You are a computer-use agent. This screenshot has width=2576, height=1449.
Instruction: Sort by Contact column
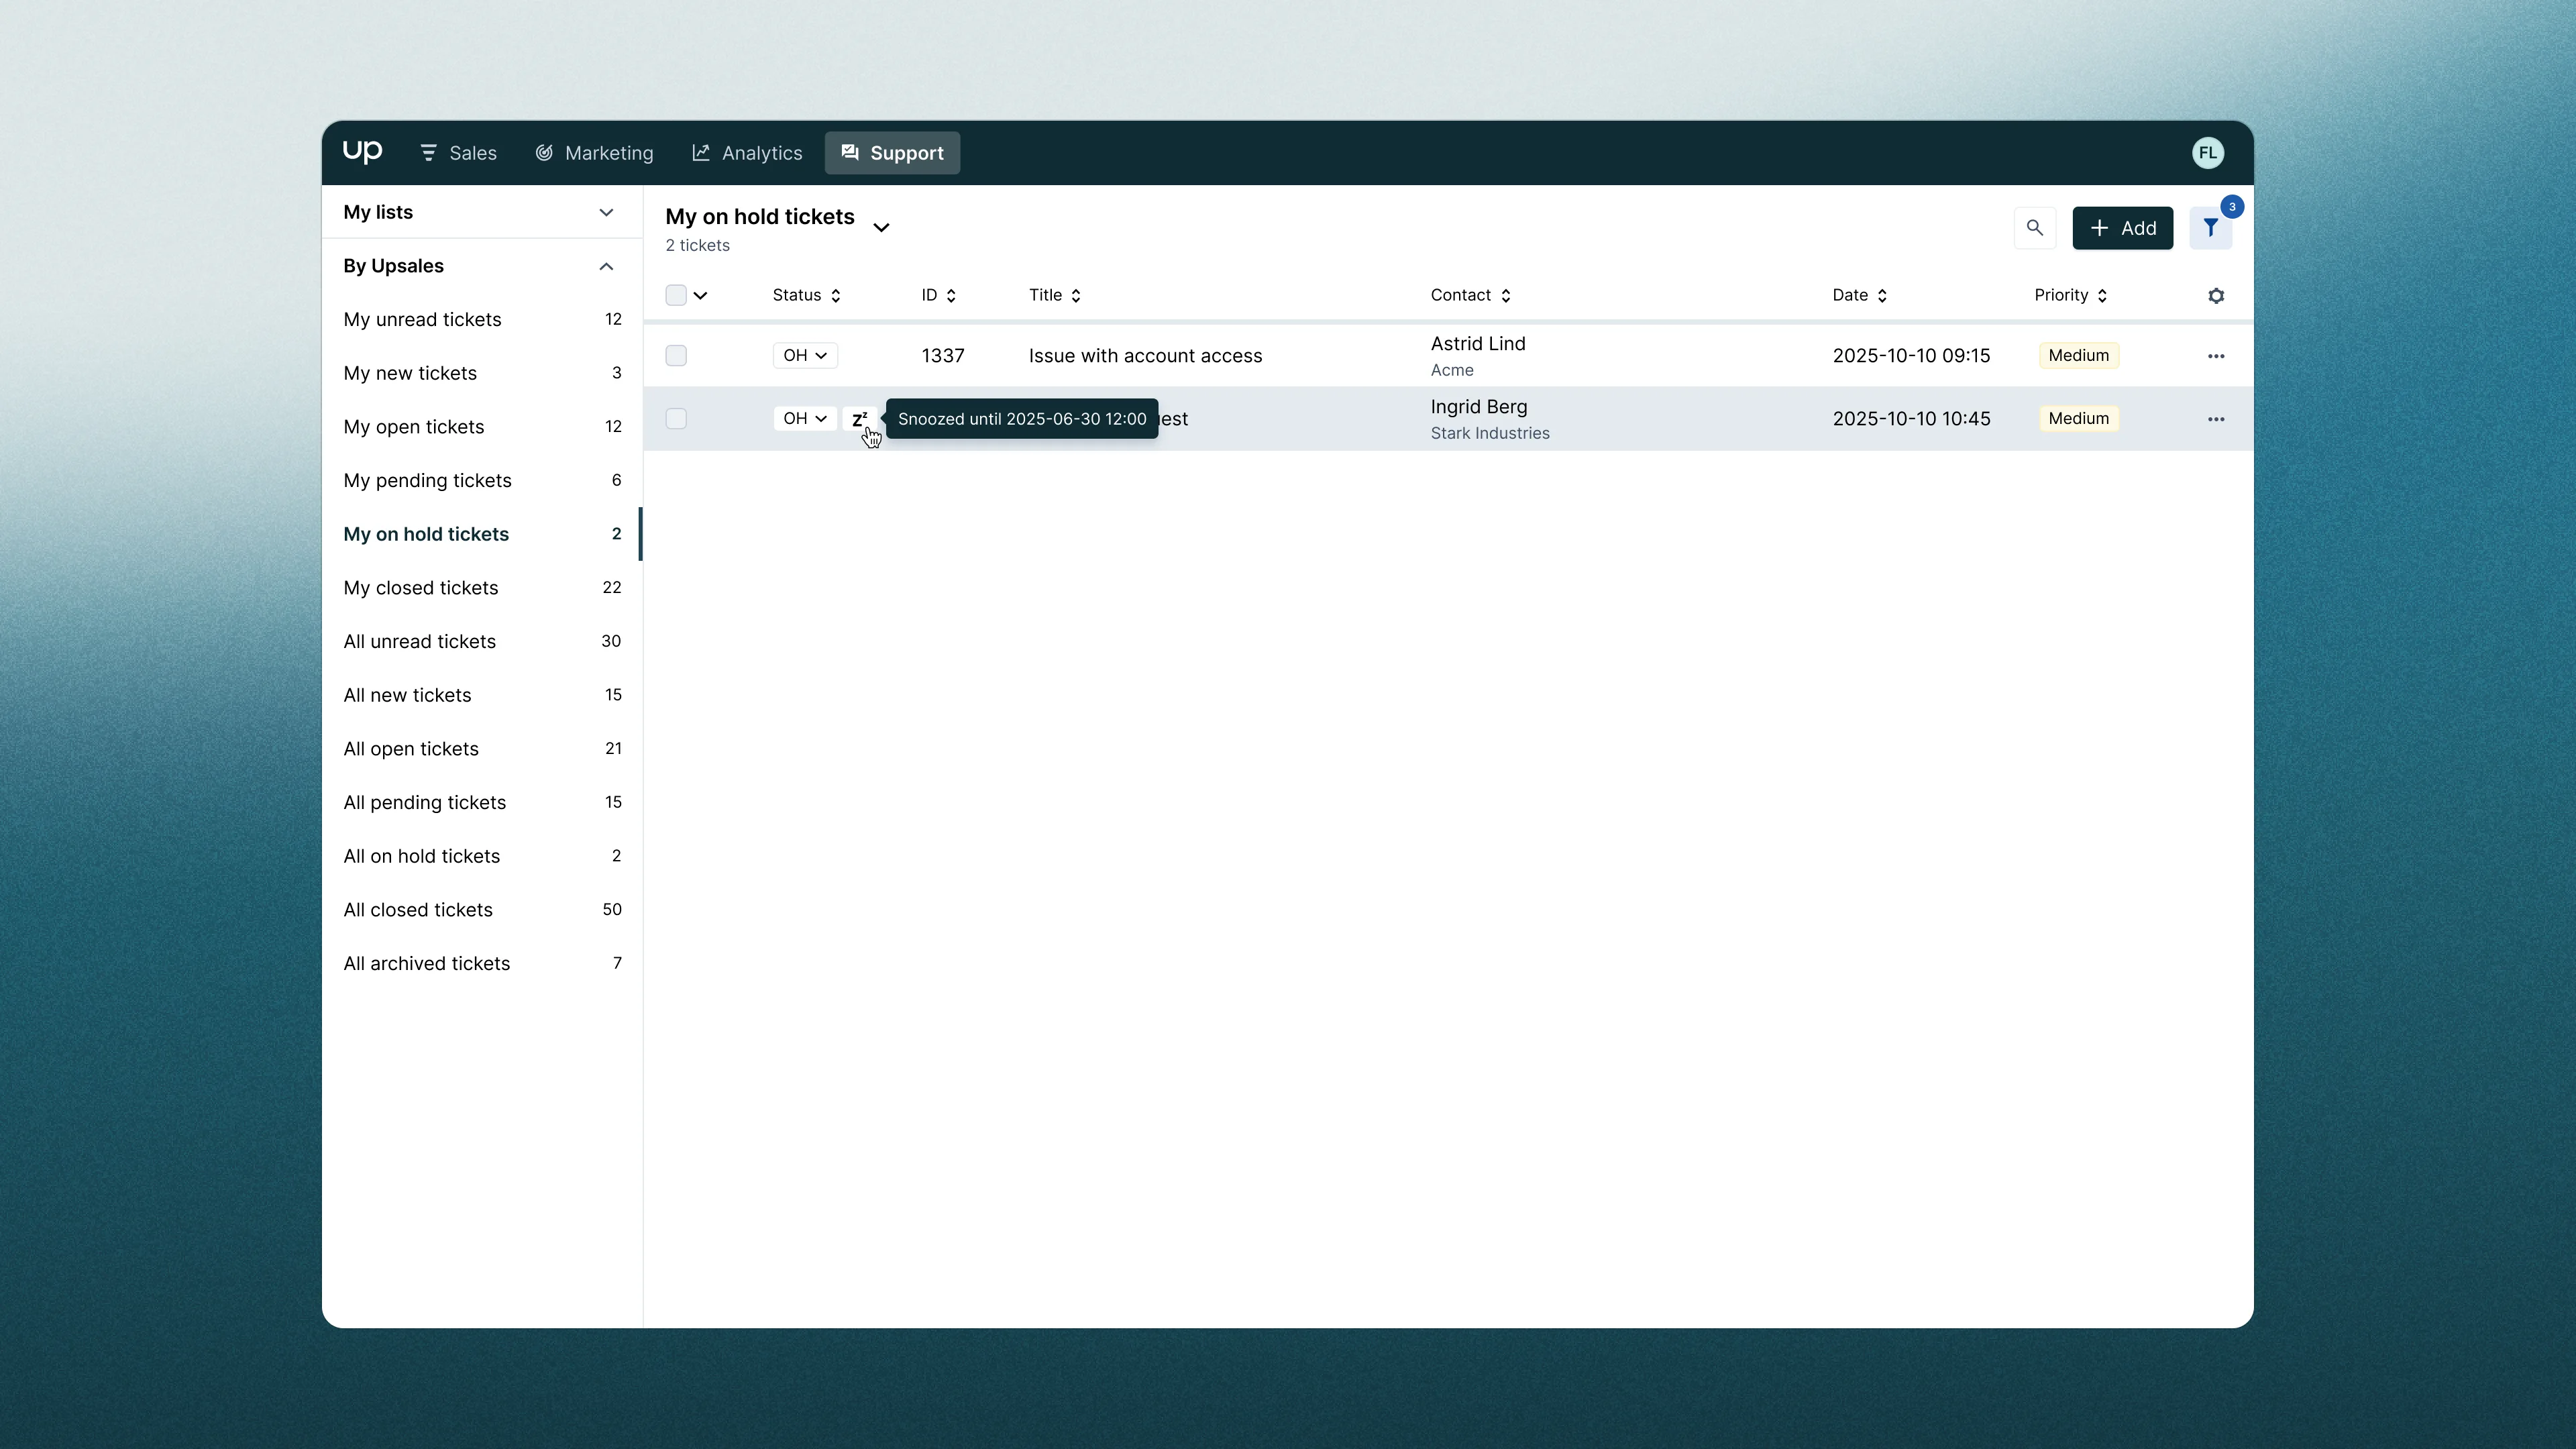[1470, 295]
